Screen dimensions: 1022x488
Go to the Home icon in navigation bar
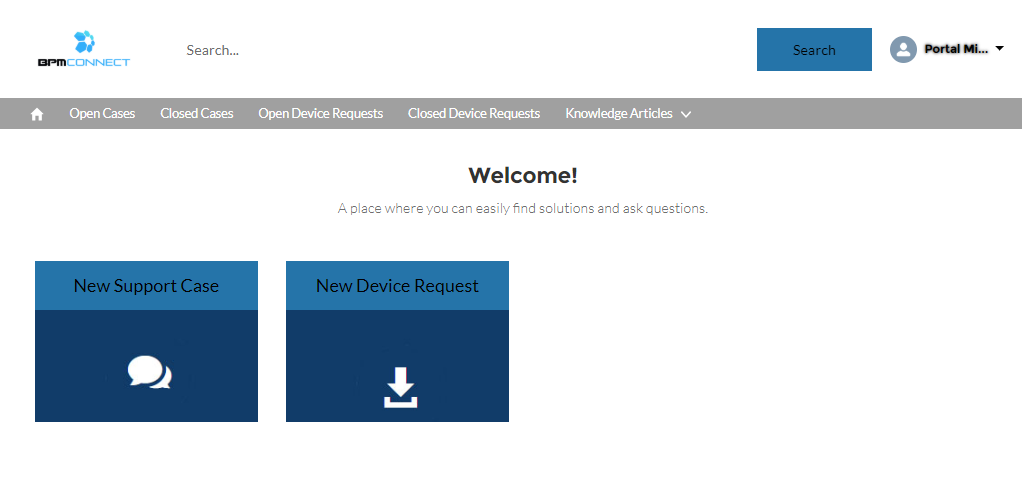pyautogui.click(x=37, y=114)
